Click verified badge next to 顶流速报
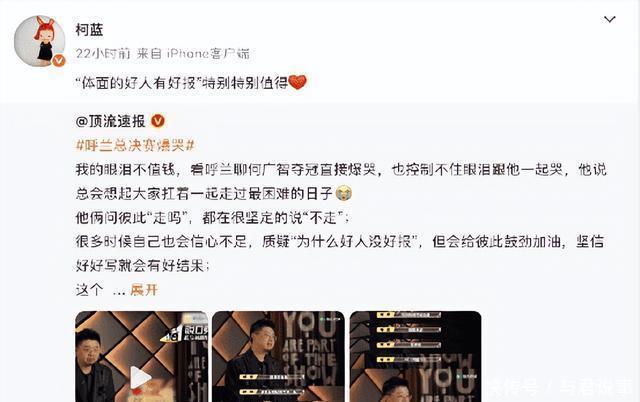Viewport: 640px width, 402px height. pos(158,121)
